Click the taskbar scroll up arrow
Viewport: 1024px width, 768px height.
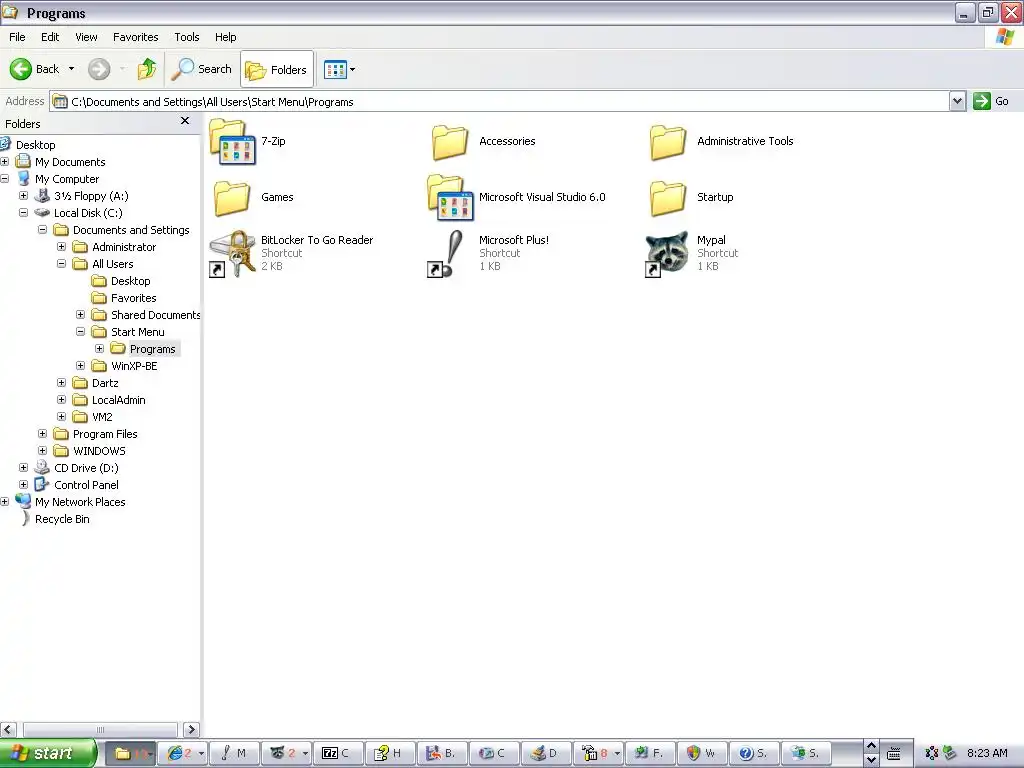pos(871,746)
